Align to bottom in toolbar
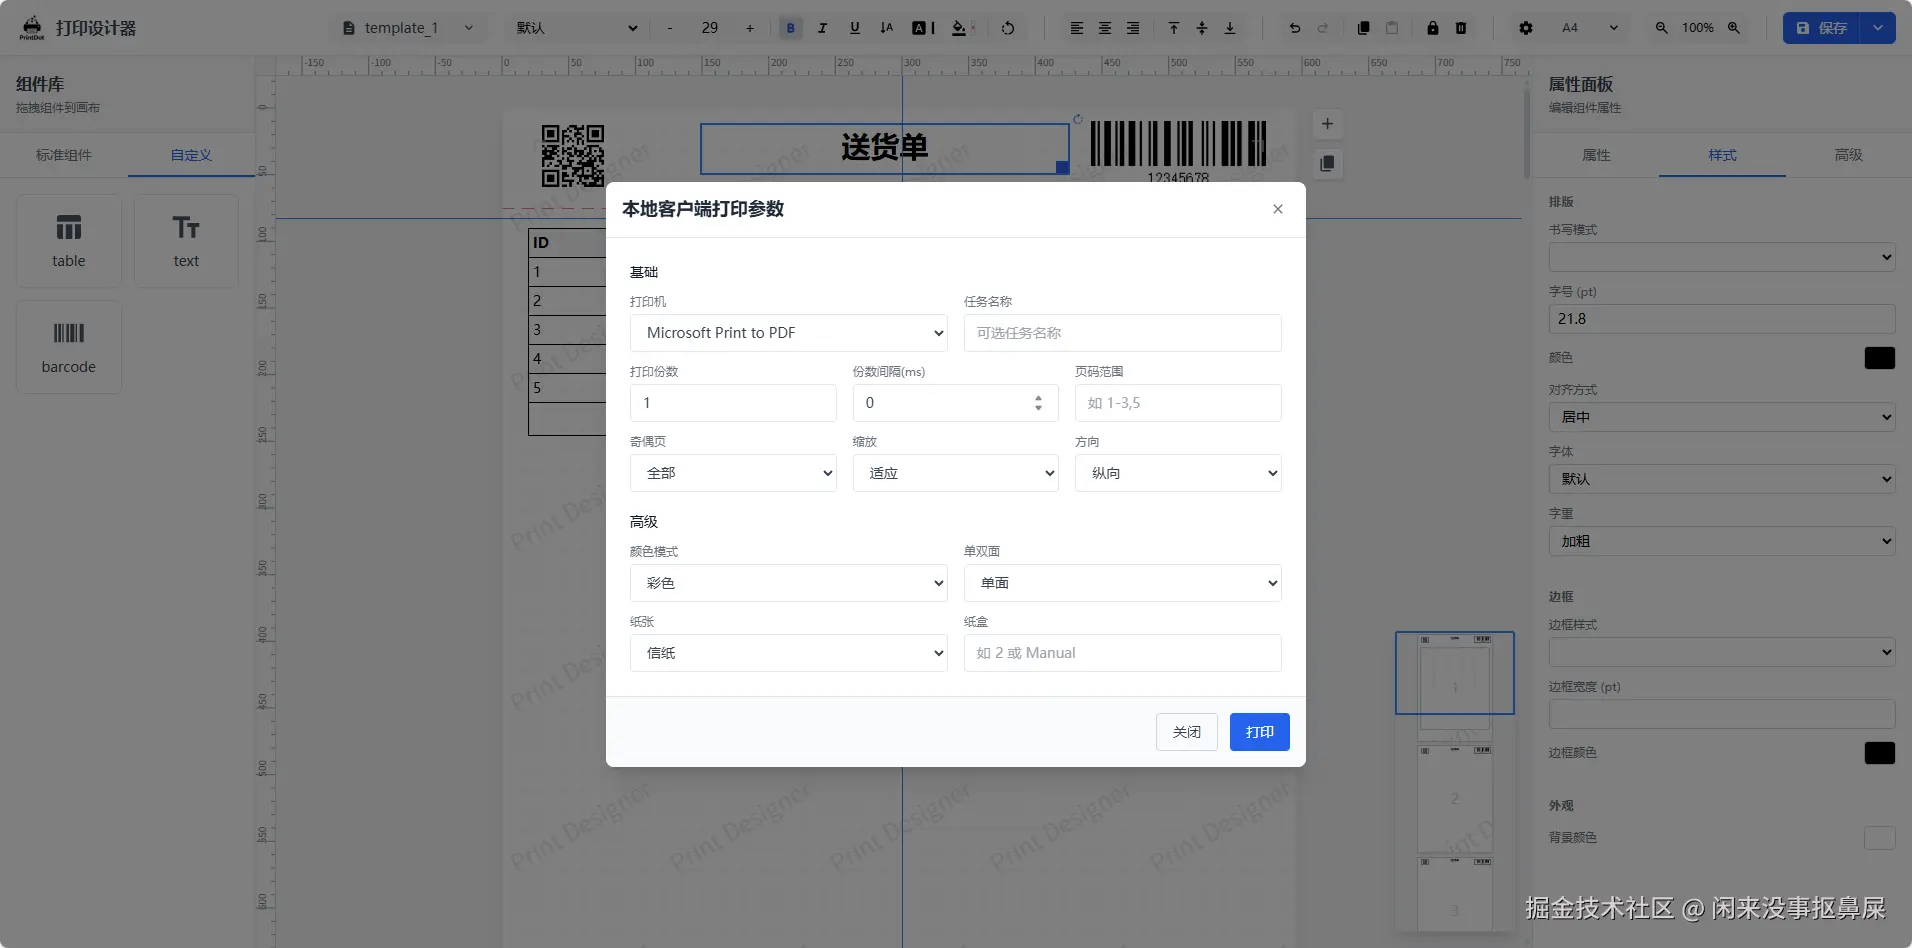 click(x=1230, y=28)
